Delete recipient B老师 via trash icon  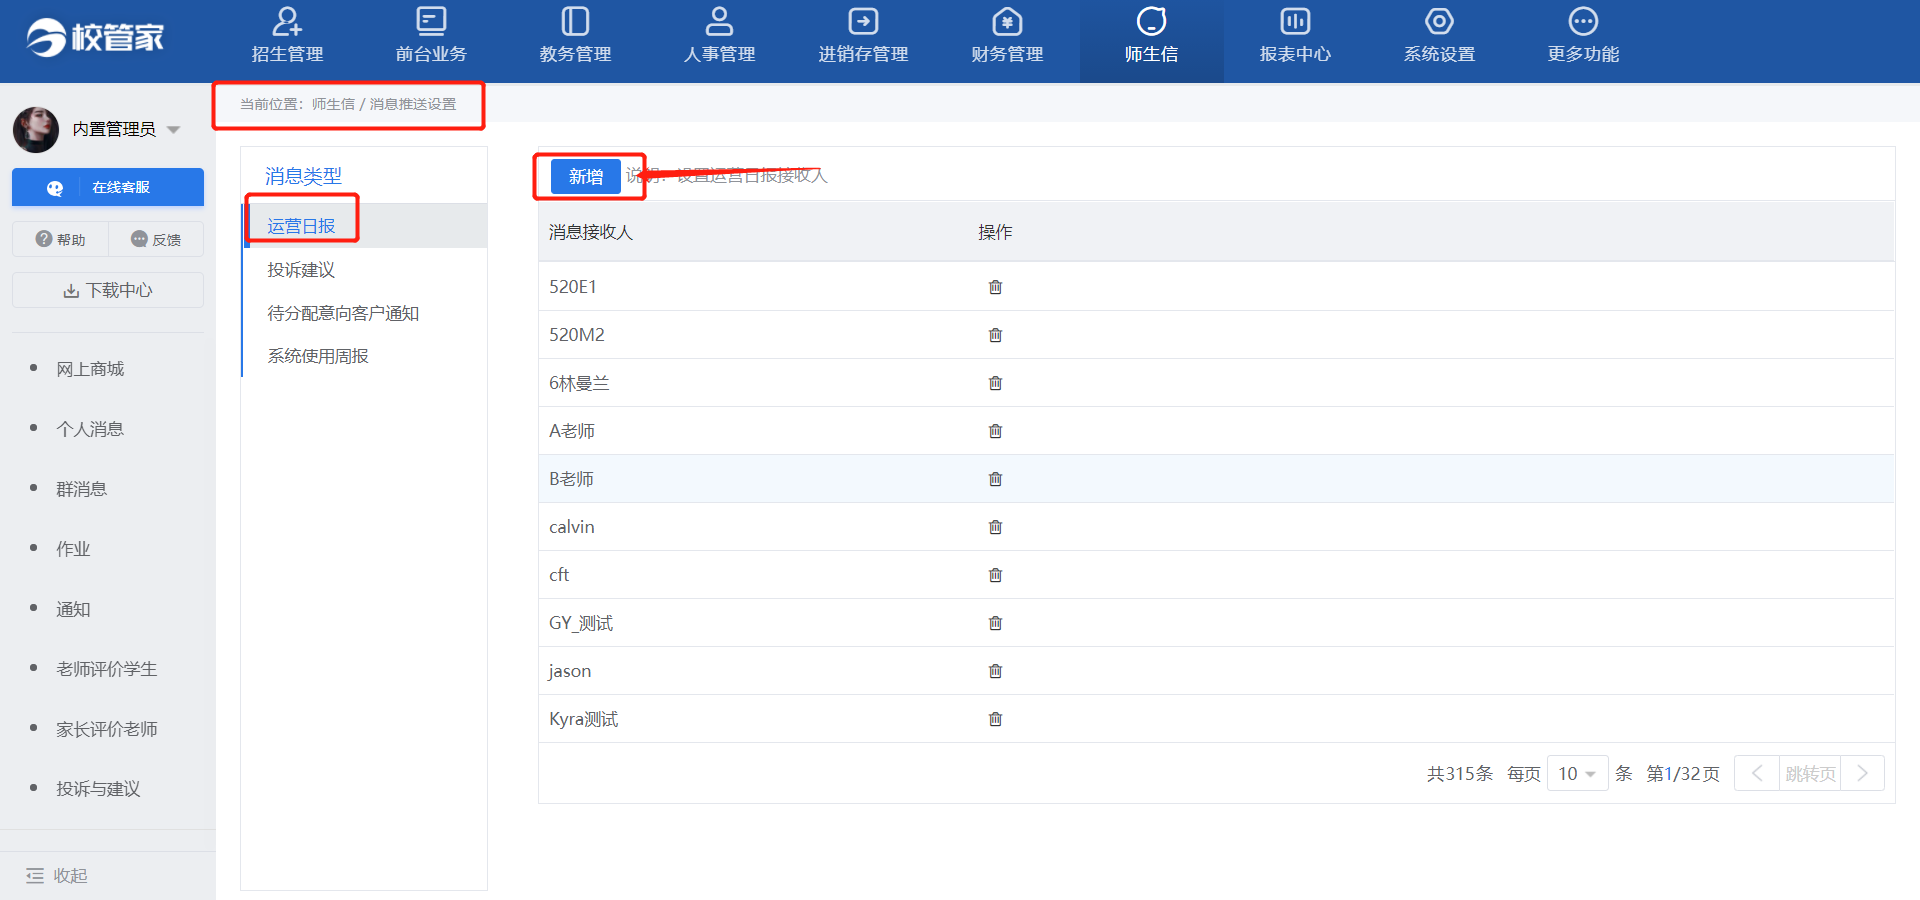995,479
